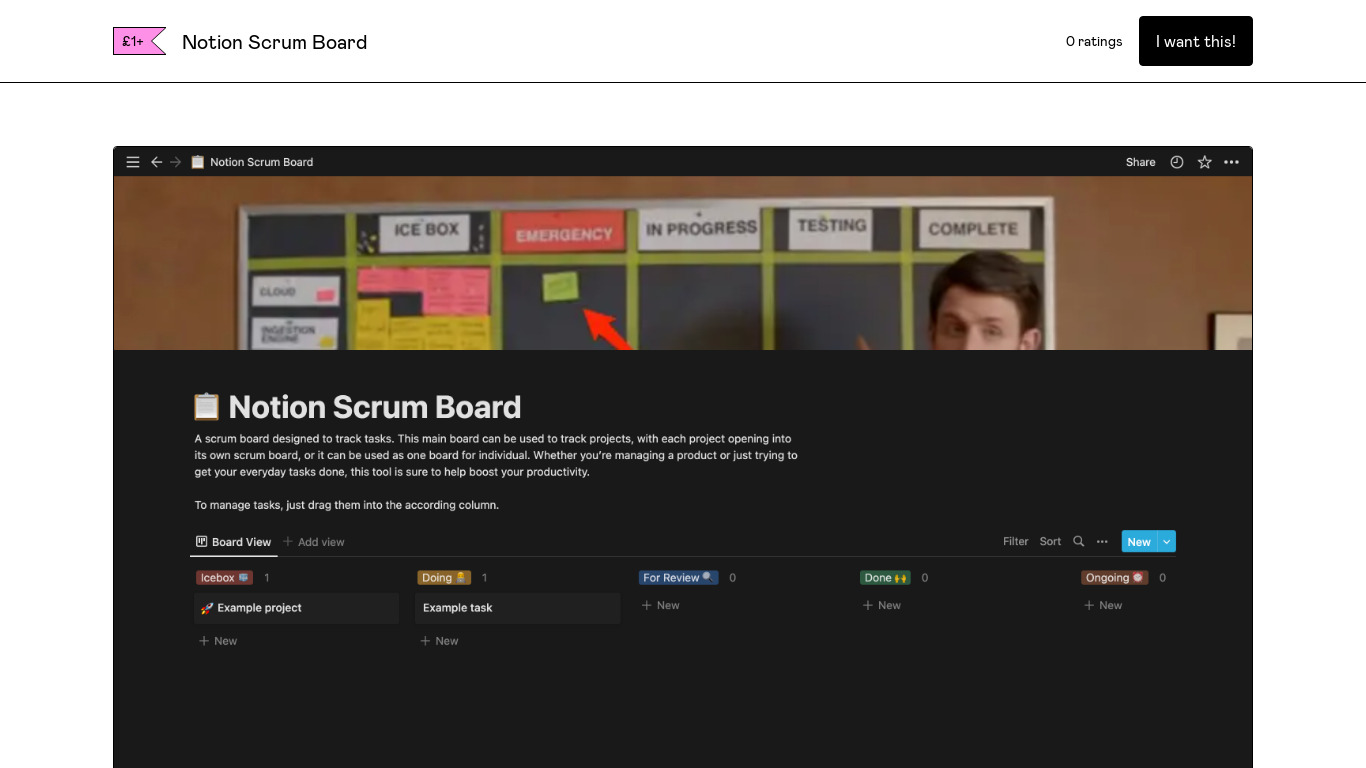Click Add view to create a view
This screenshot has width=1366, height=768.
tap(314, 542)
